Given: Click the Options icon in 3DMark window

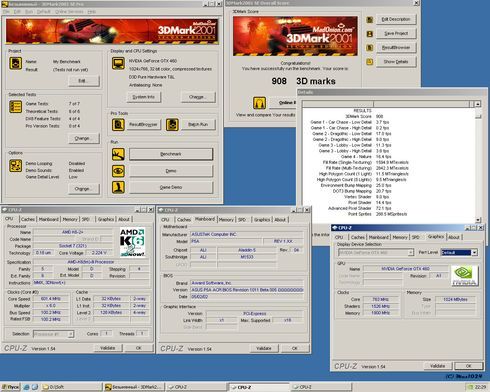Looking at the screenshot, I should pos(15,166).
